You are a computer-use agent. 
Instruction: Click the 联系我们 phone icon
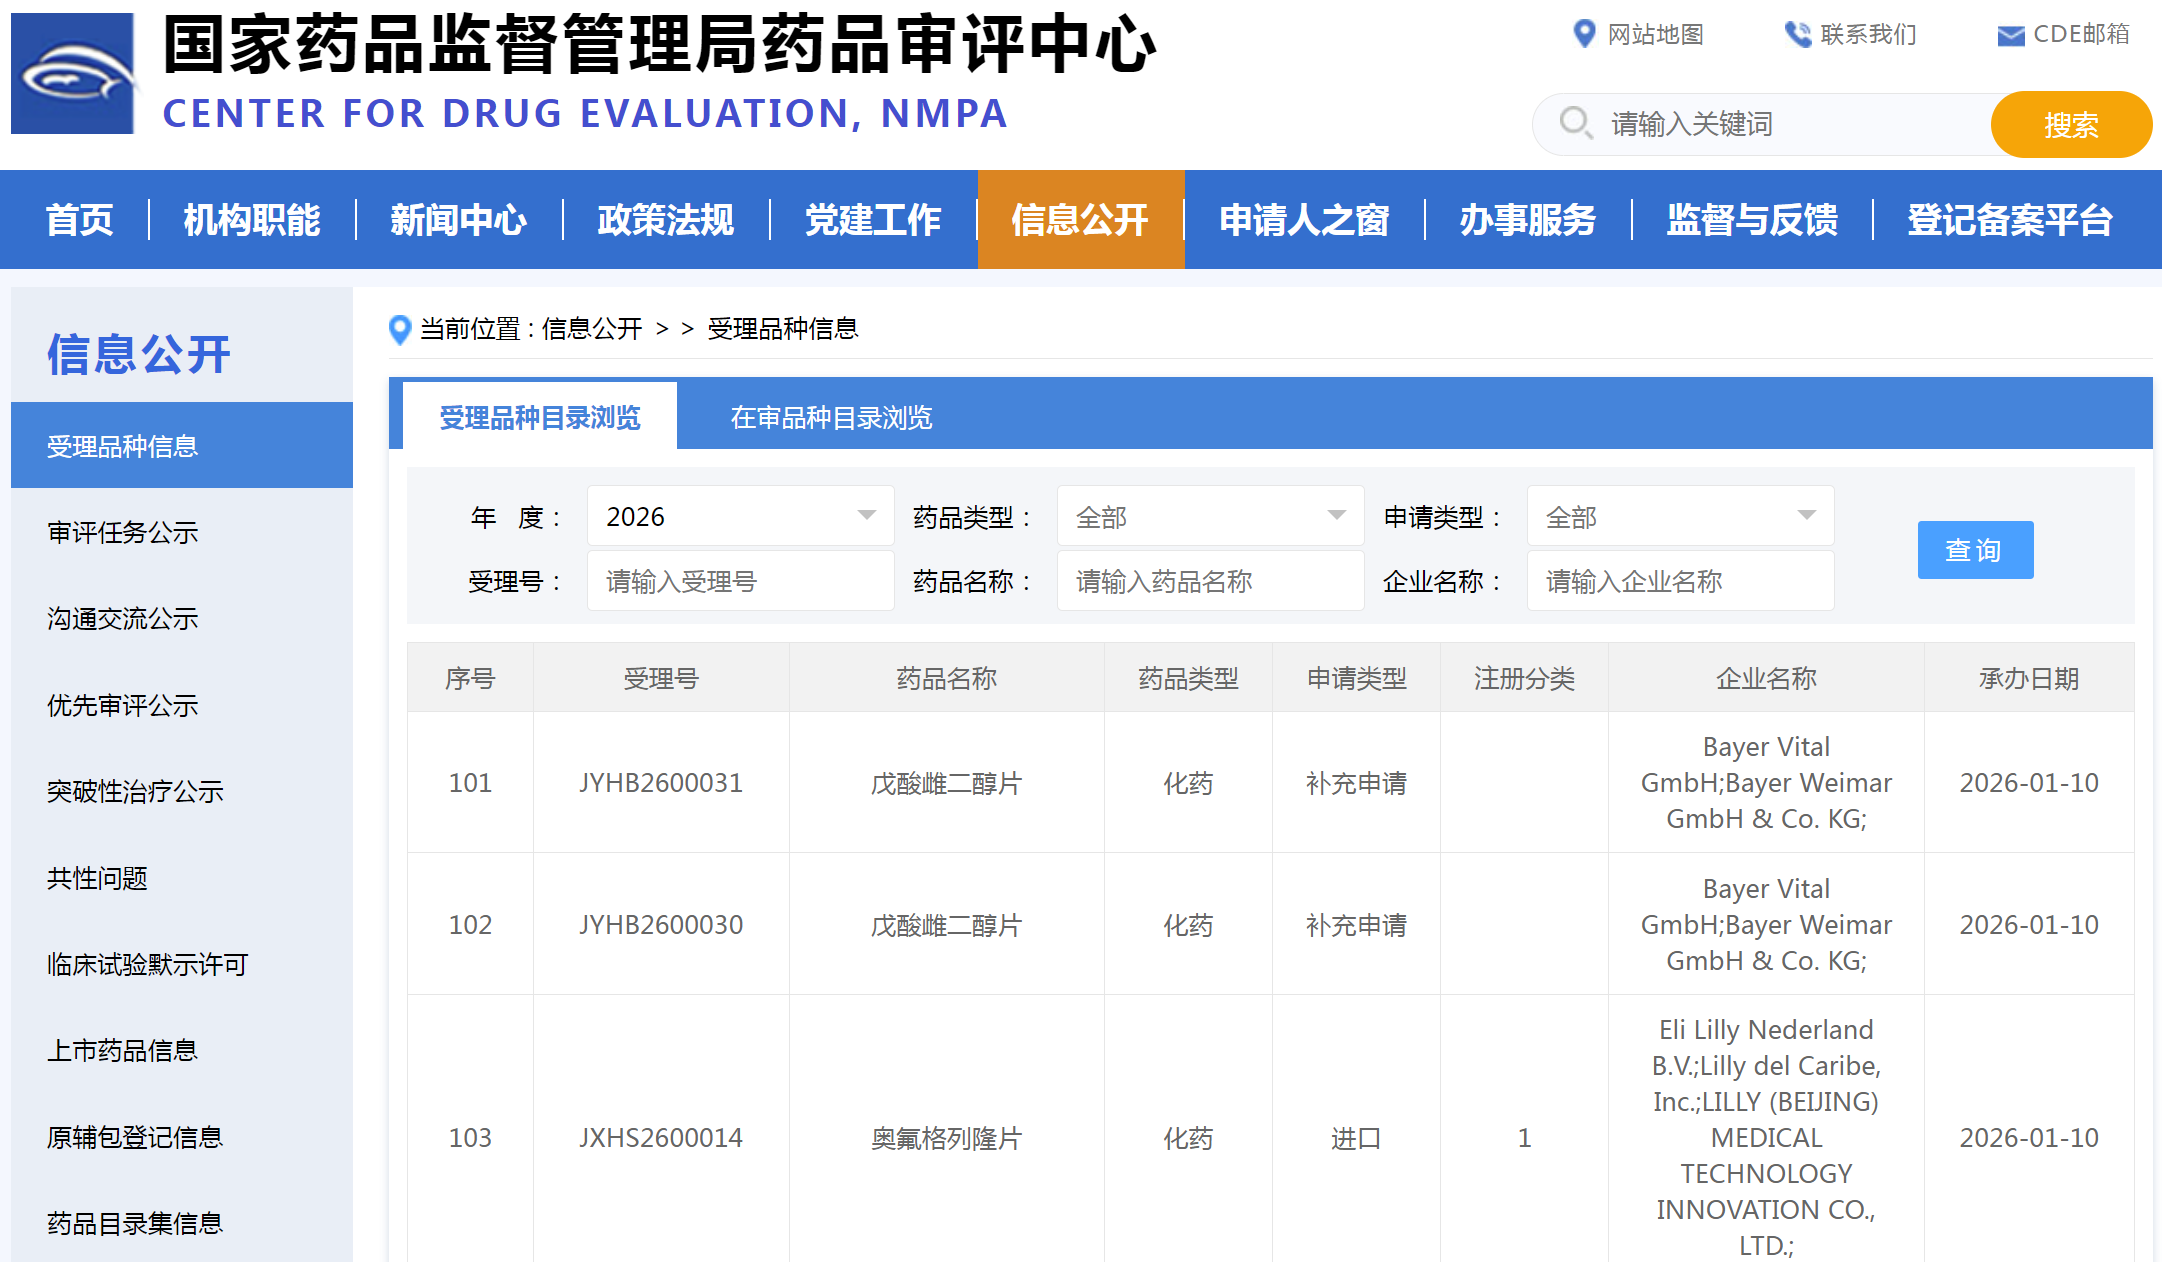(x=1797, y=34)
